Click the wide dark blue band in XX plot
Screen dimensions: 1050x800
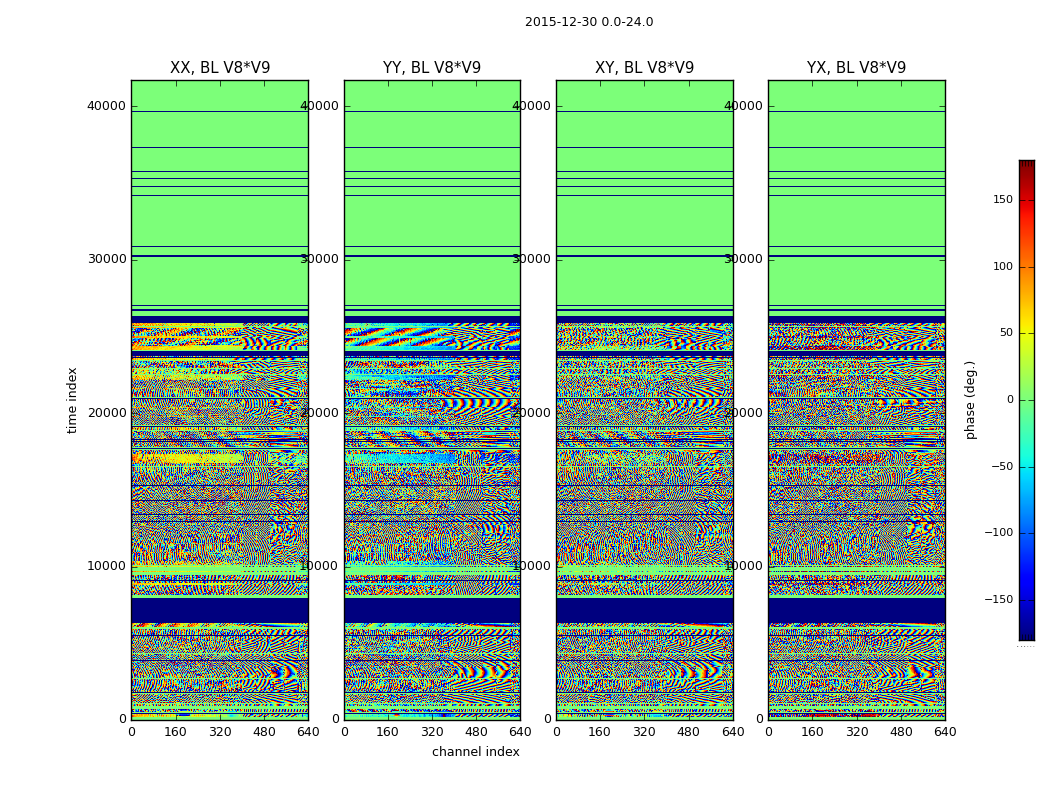pyautogui.click(x=220, y=610)
